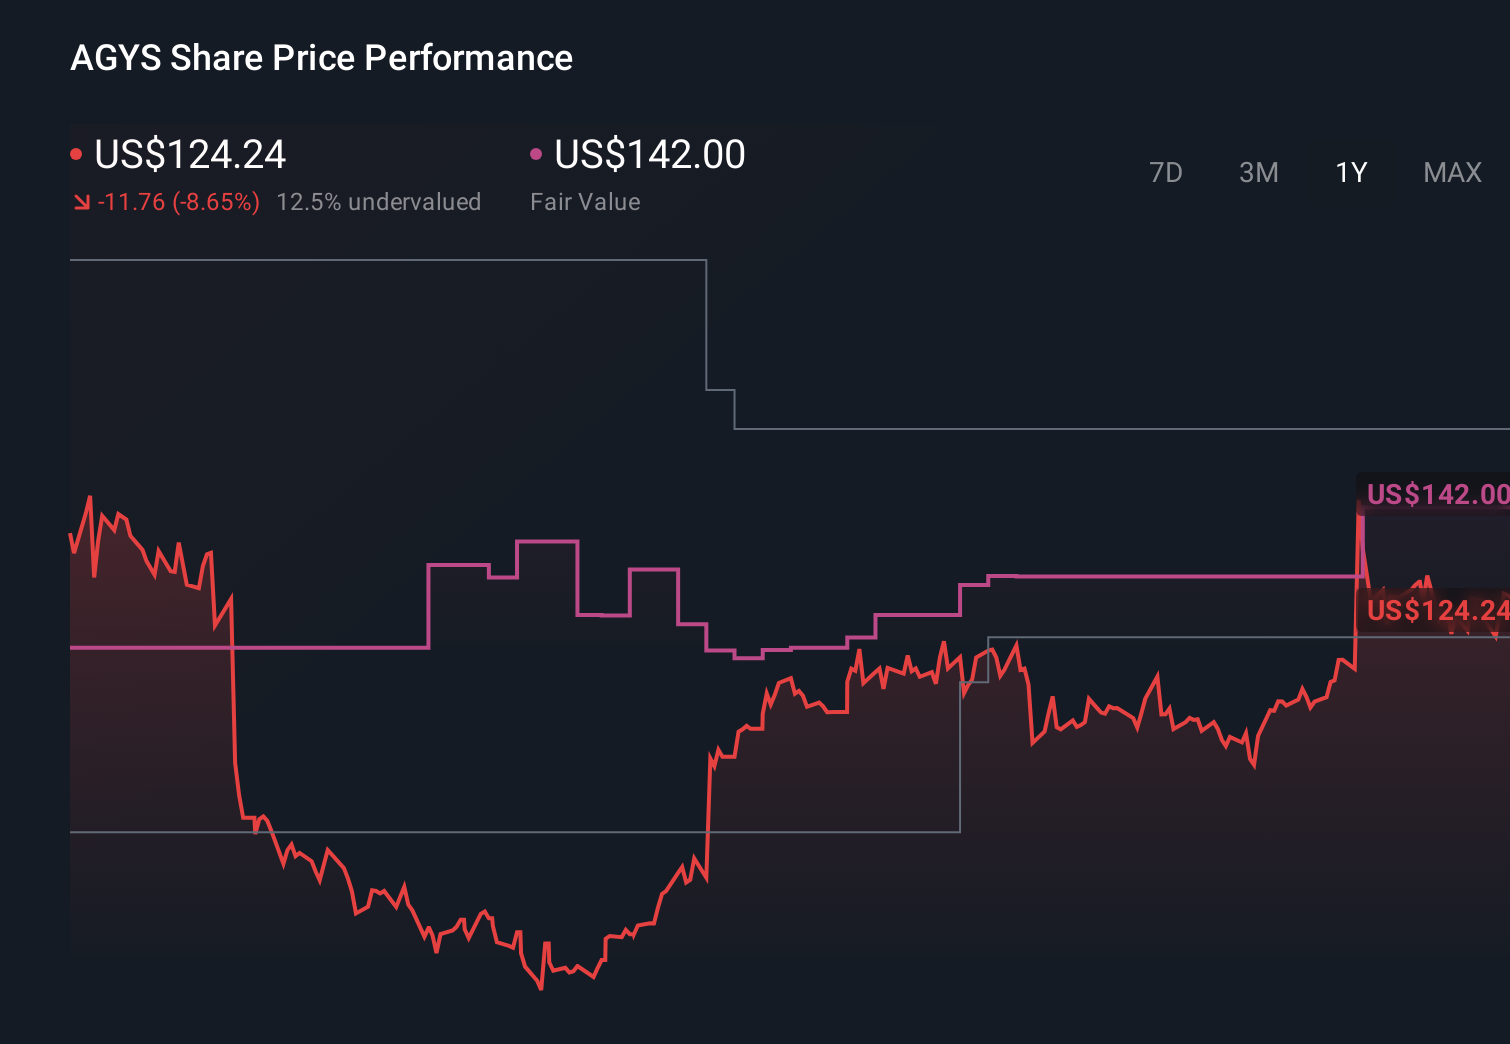Select the US$124.24 price tag on chart
The height and width of the screenshot is (1044, 1510).
pos(1436,610)
